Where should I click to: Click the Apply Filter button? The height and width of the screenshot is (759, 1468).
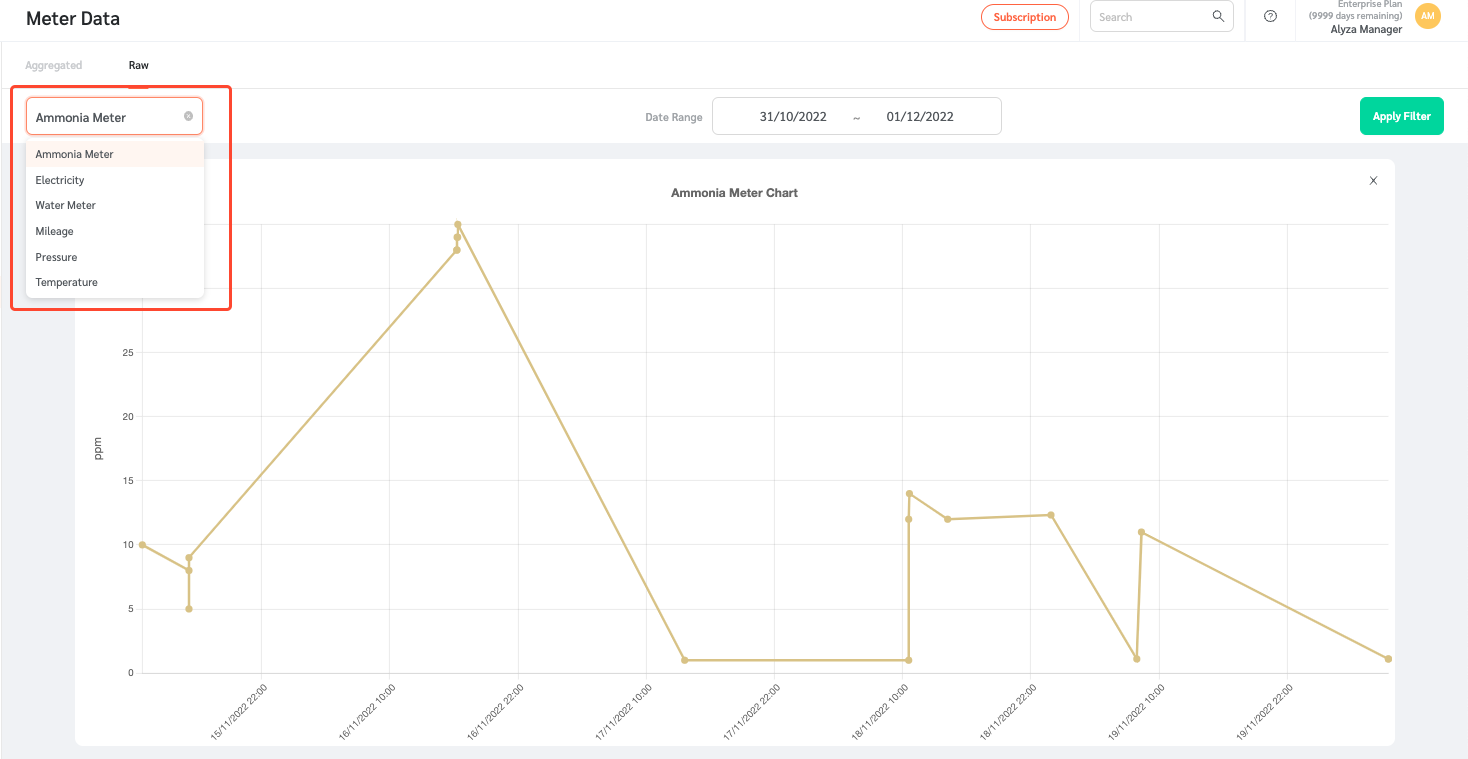(1401, 116)
